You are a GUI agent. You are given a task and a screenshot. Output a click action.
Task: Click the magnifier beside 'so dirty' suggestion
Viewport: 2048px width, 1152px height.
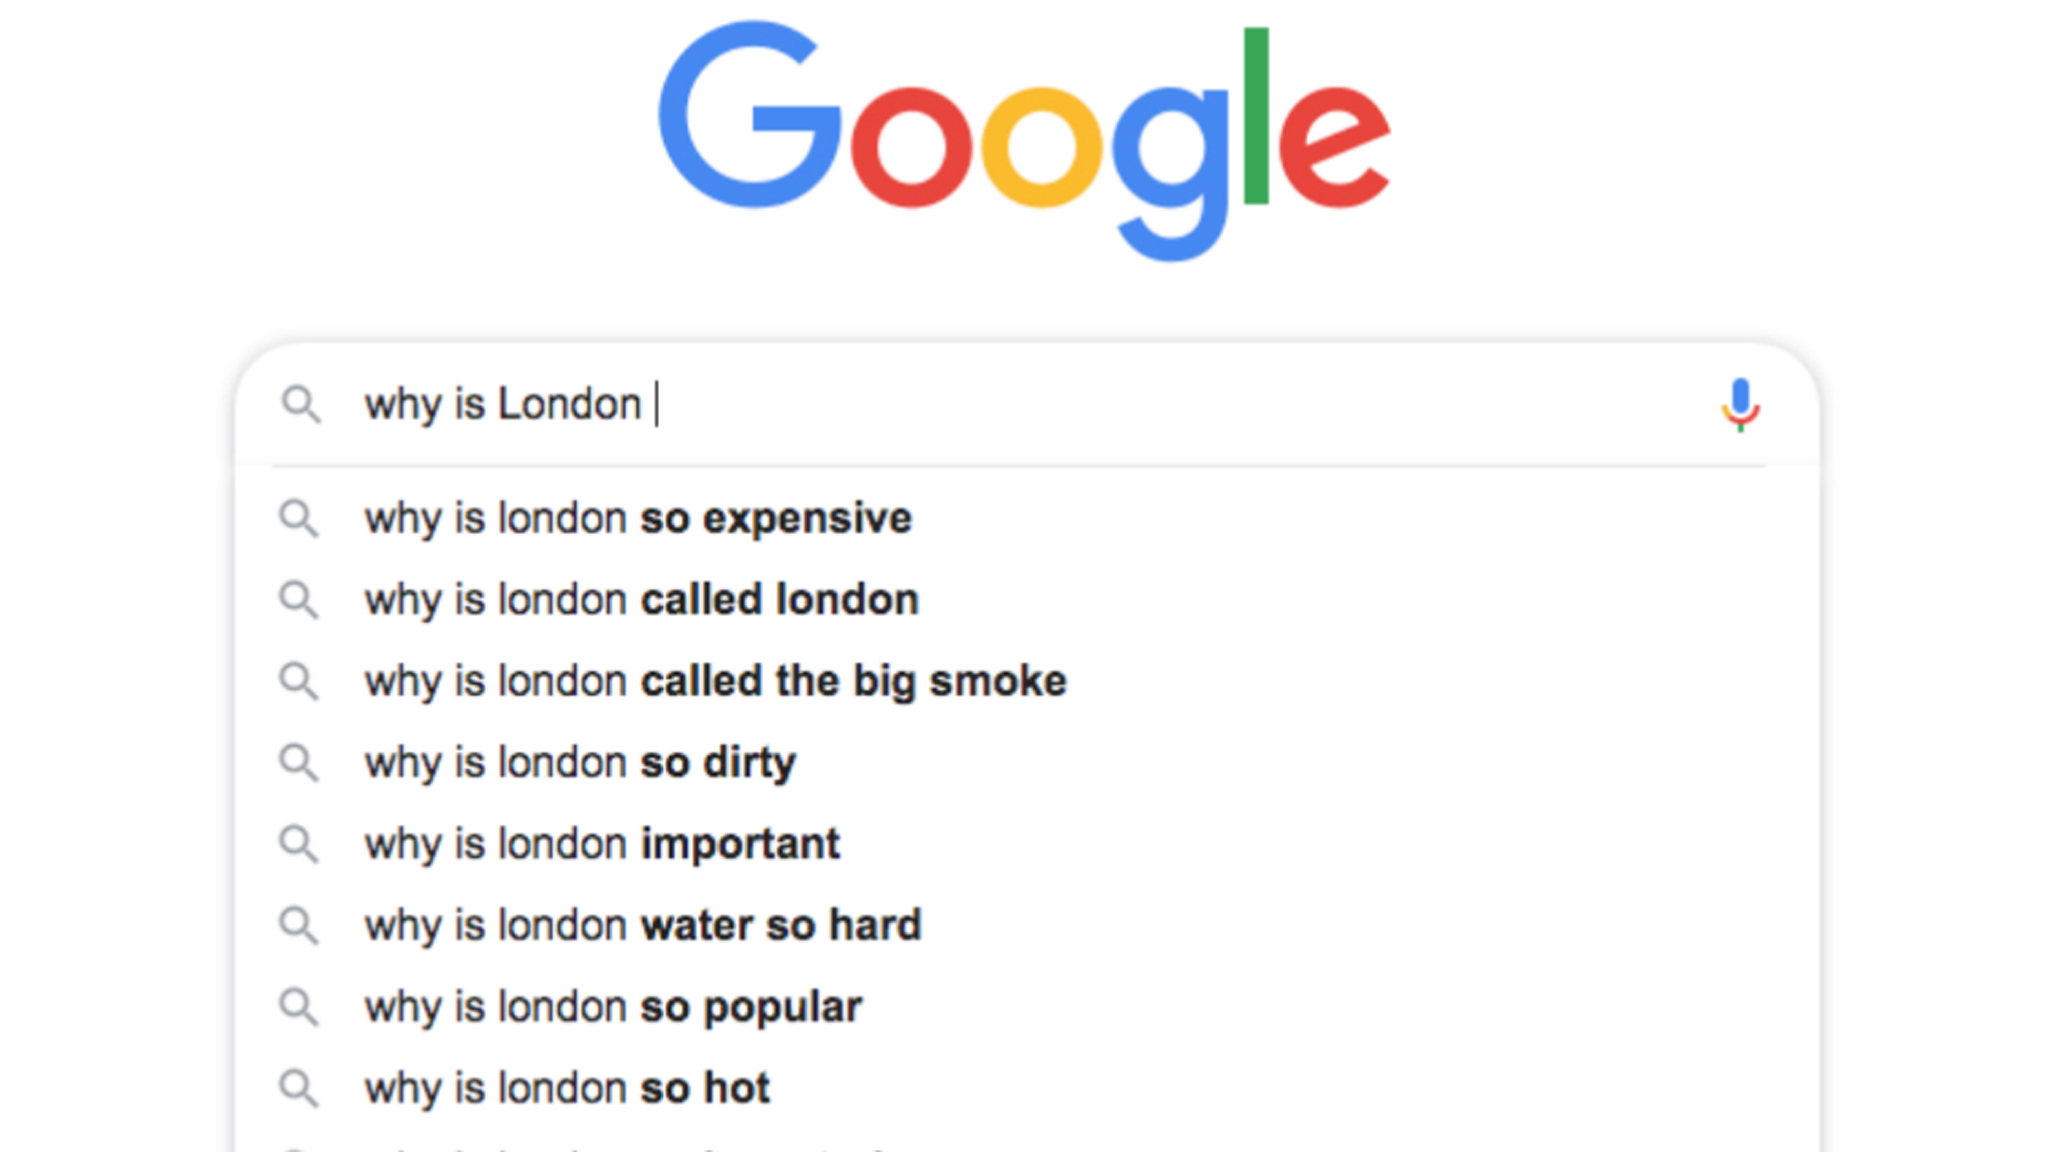298,763
